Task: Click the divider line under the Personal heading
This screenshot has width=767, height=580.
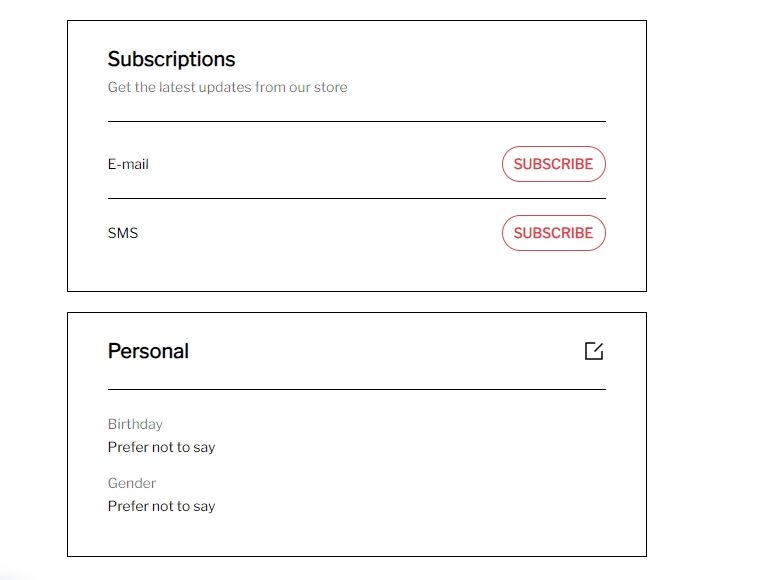Action: pos(356,389)
